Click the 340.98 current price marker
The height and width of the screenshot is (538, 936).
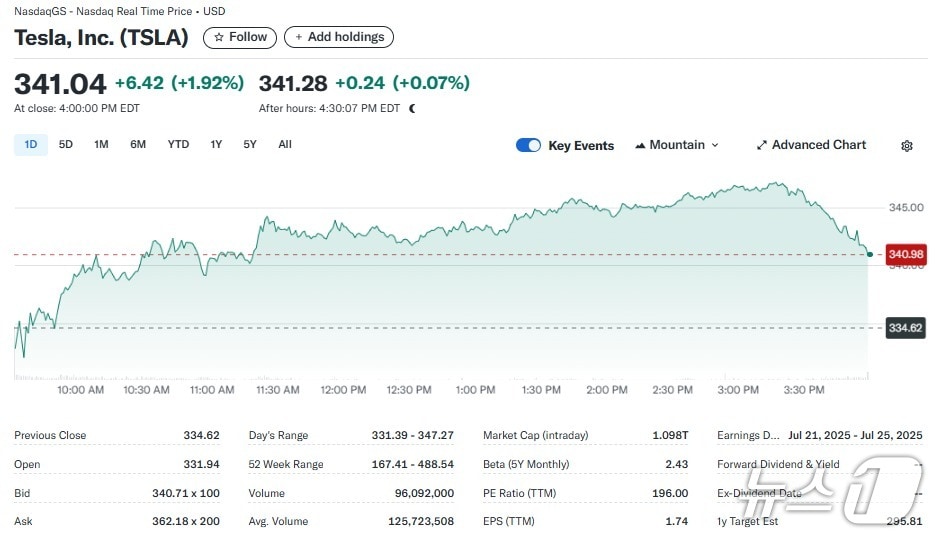[x=905, y=254]
